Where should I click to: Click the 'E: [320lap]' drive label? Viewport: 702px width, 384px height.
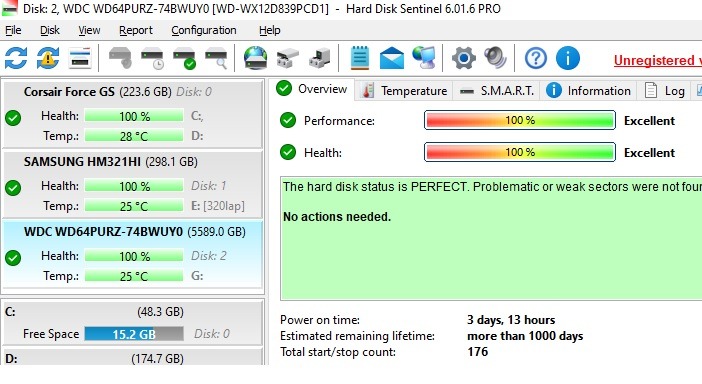coord(218,206)
